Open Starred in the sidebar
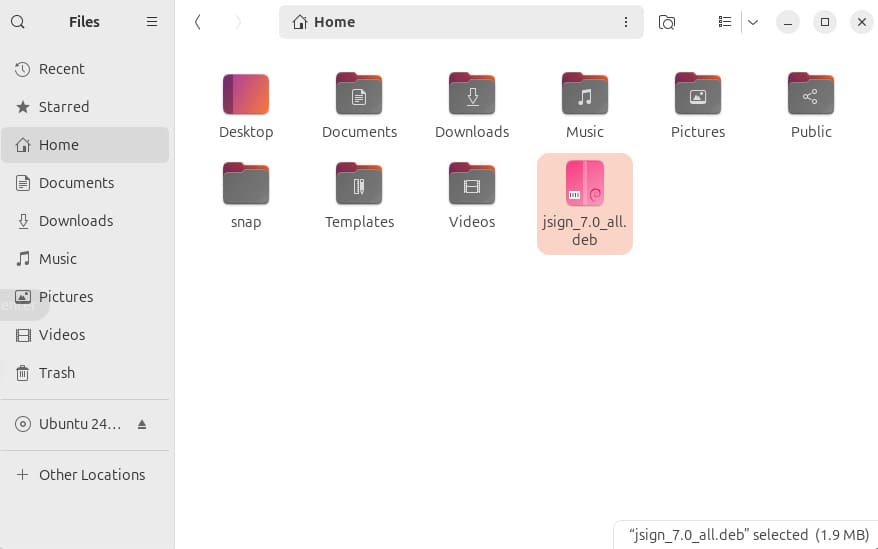The image size is (878, 549). tap(64, 107)
